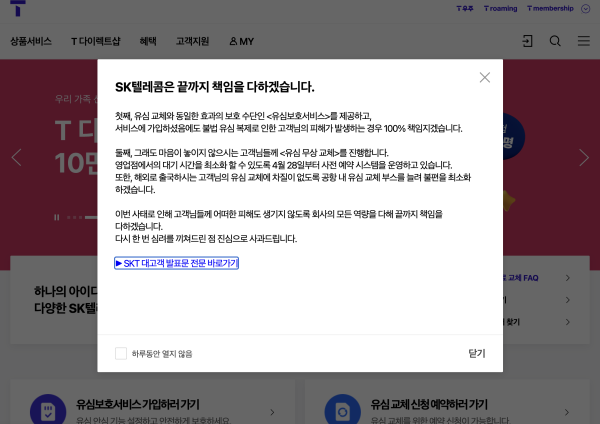
Task: Go to next banner slide arrow
Action: pyautogui.click(x=584, y=157)
